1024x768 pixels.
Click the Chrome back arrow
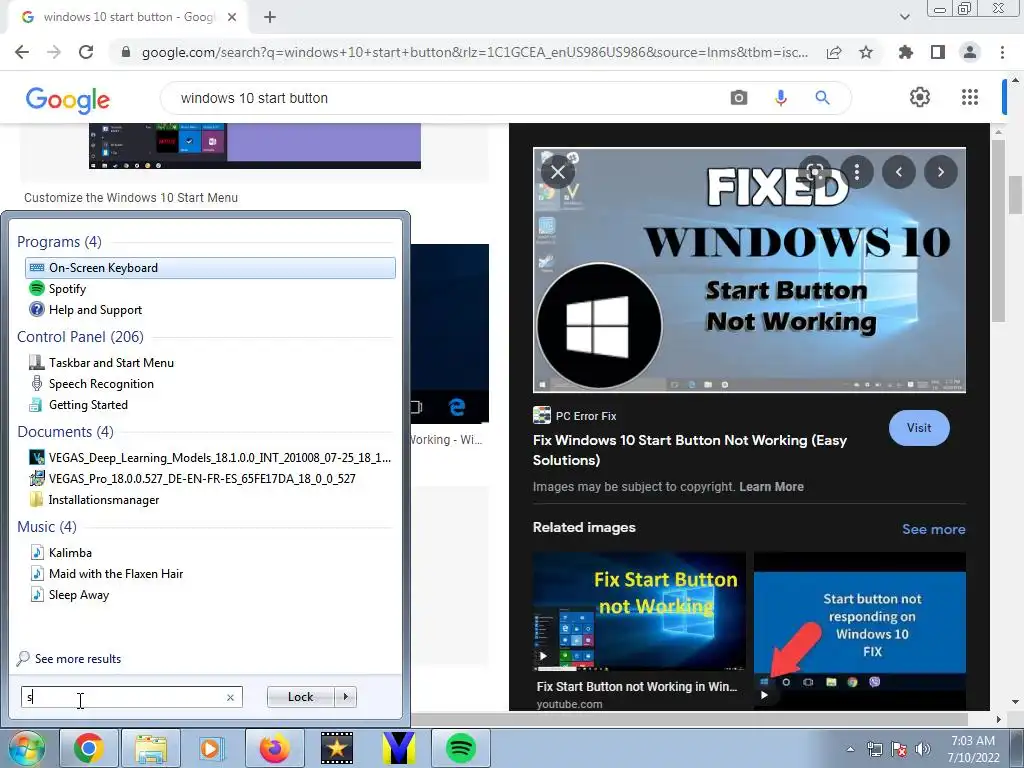22,52
